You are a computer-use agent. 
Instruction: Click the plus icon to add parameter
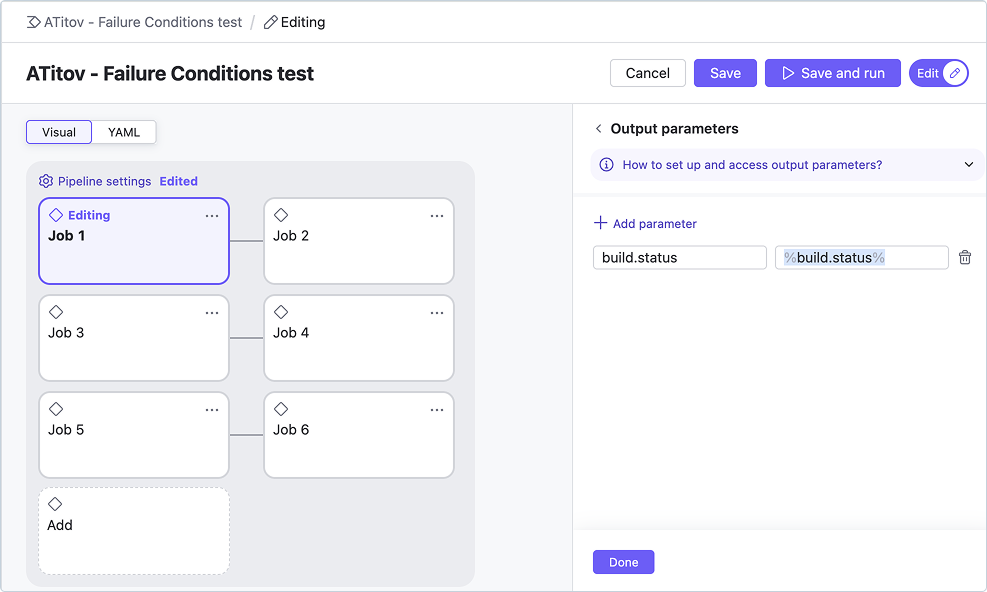pyautogui.click(x=601, y=223)
